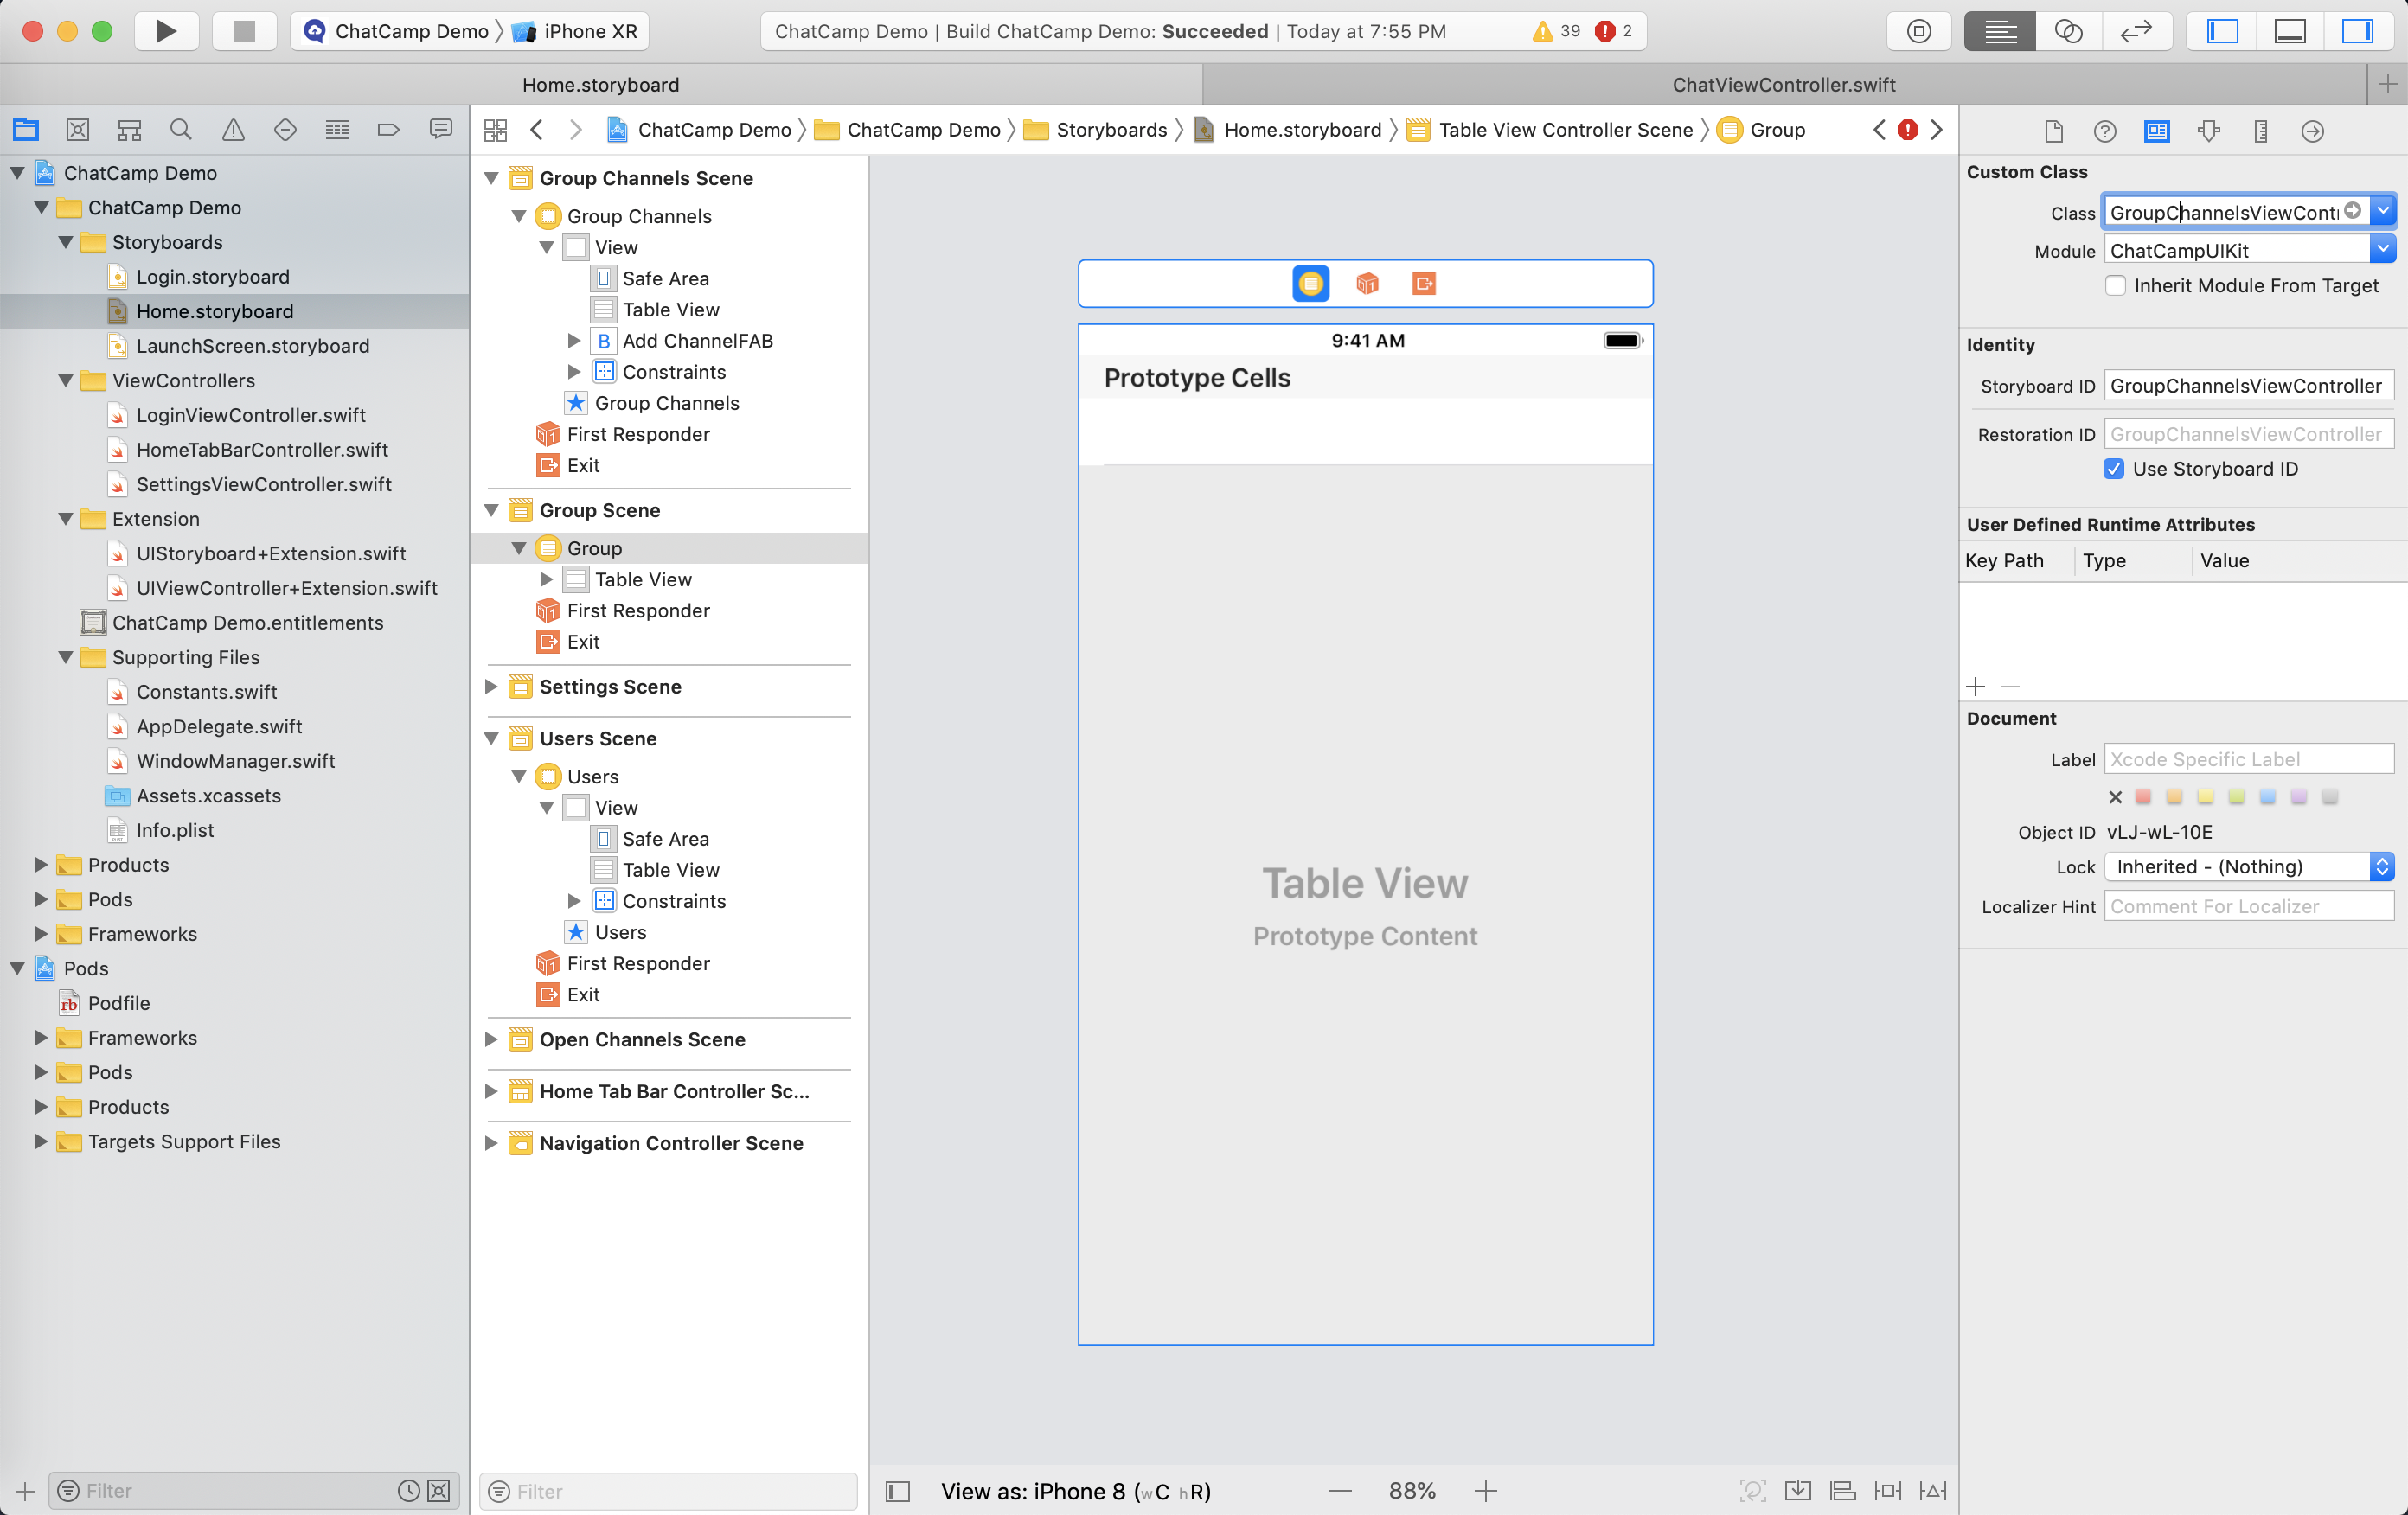This screenshot has width=2408, height=1515.
Task: Expand the Group Channels Scene tree
Action: point(492,178)
